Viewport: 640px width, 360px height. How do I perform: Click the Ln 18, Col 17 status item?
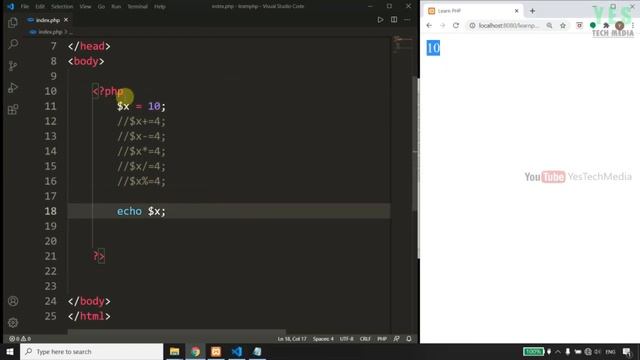point(292,339)
